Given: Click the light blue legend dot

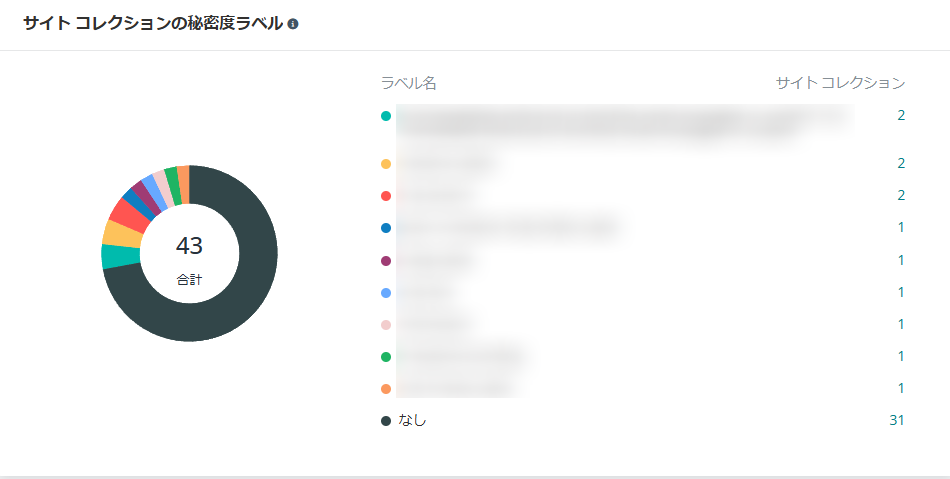Looking at the screenshot, I should (386, 293).
